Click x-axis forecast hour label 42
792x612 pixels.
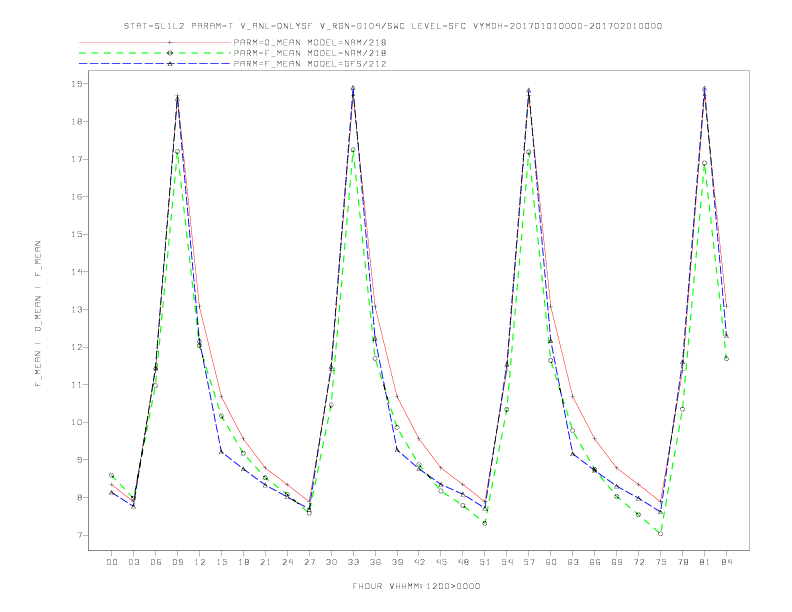click(419, 562)
